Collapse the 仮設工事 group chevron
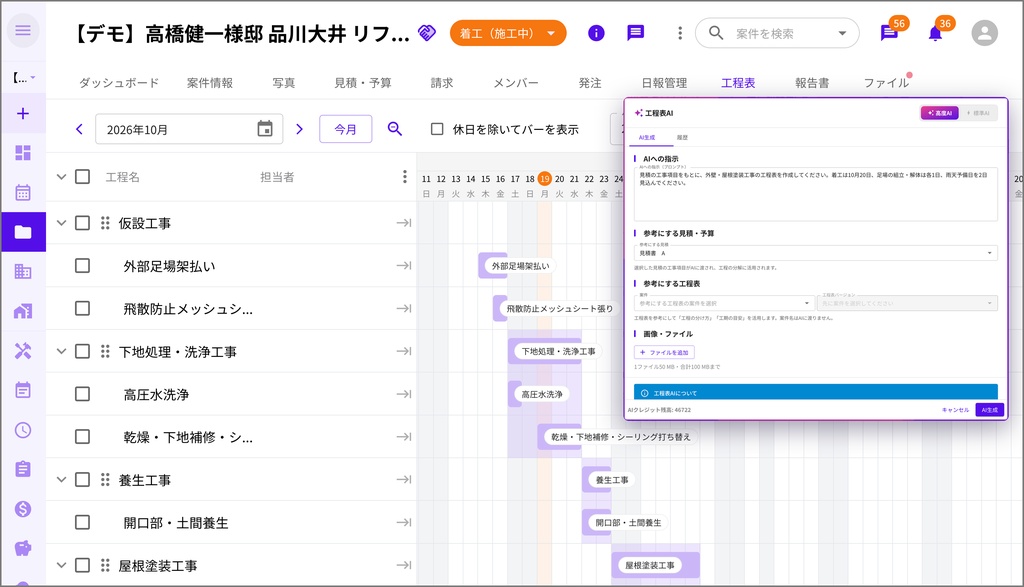This screenshot has height=587, width=1024. click(61, 223)
